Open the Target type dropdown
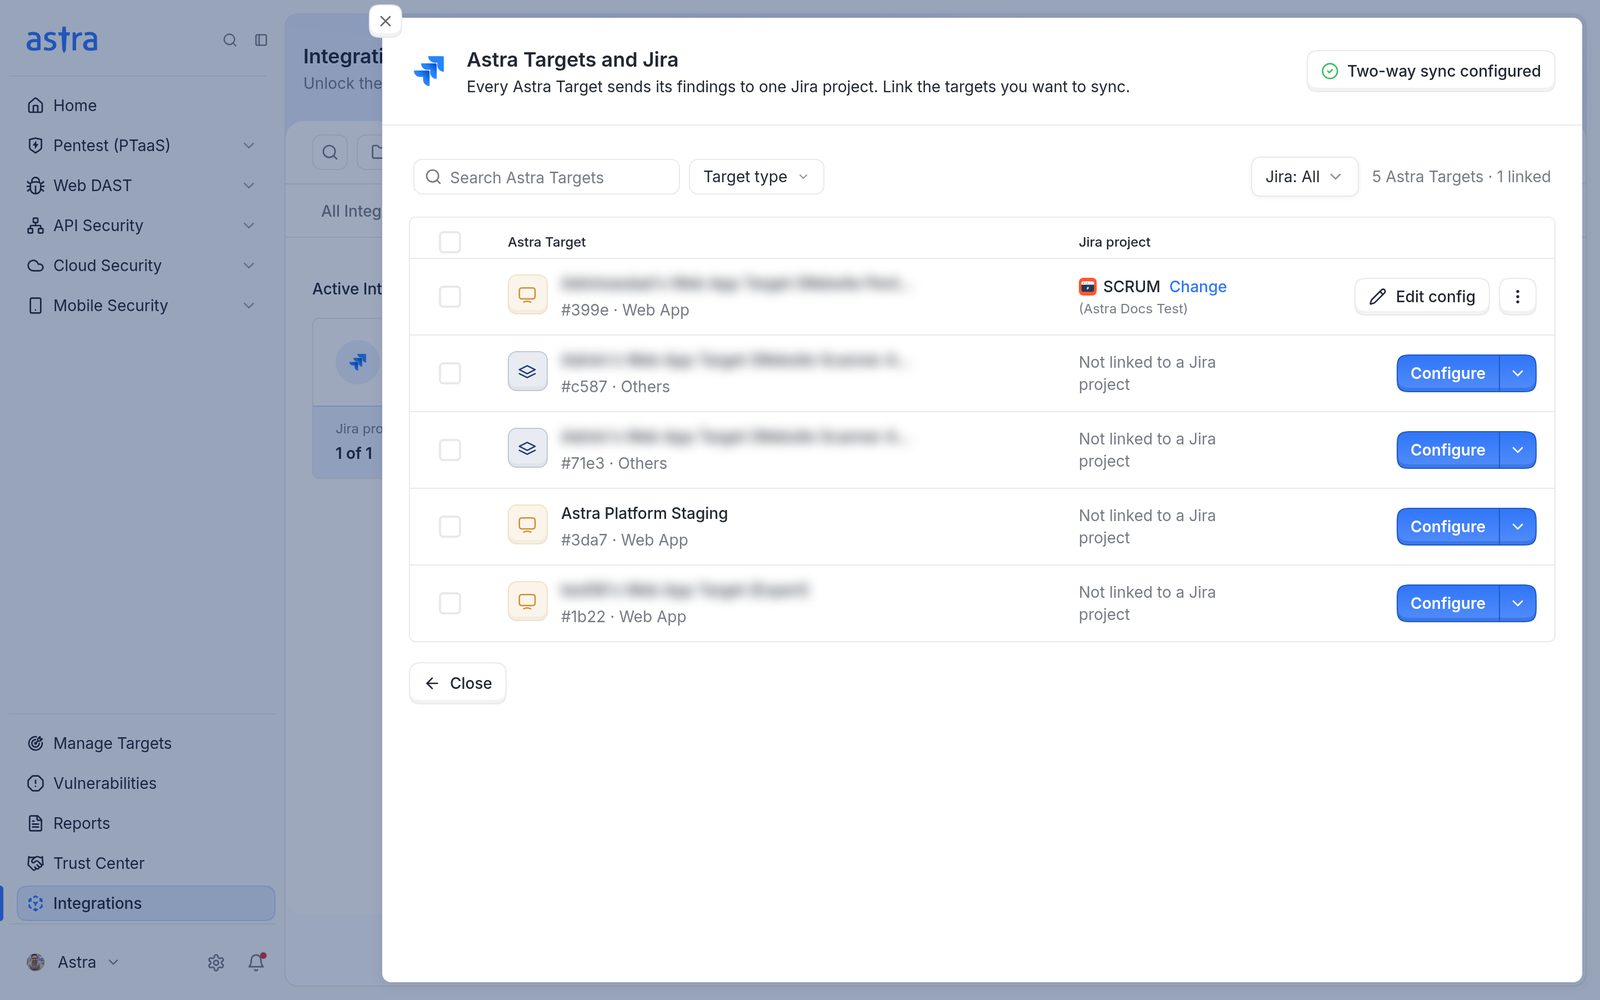The height and width of the screenshot is (1000, 1600). [756, 177]
